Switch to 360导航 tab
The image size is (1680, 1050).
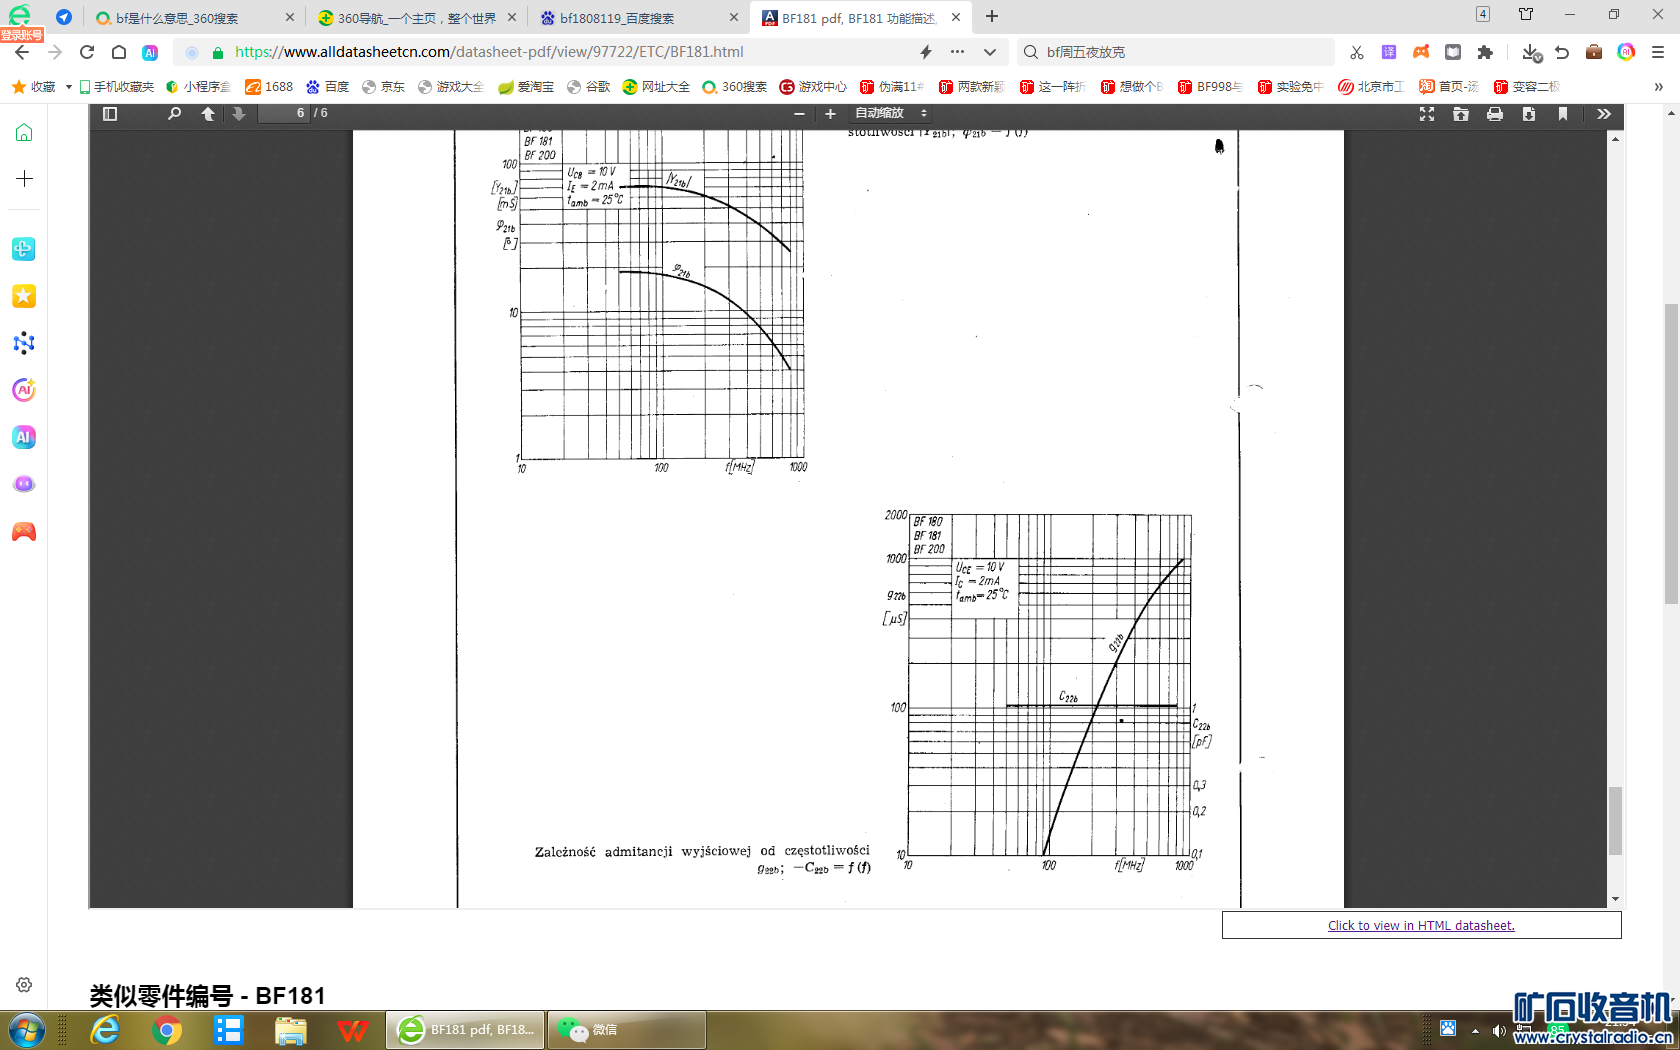[x=416, y=18]
